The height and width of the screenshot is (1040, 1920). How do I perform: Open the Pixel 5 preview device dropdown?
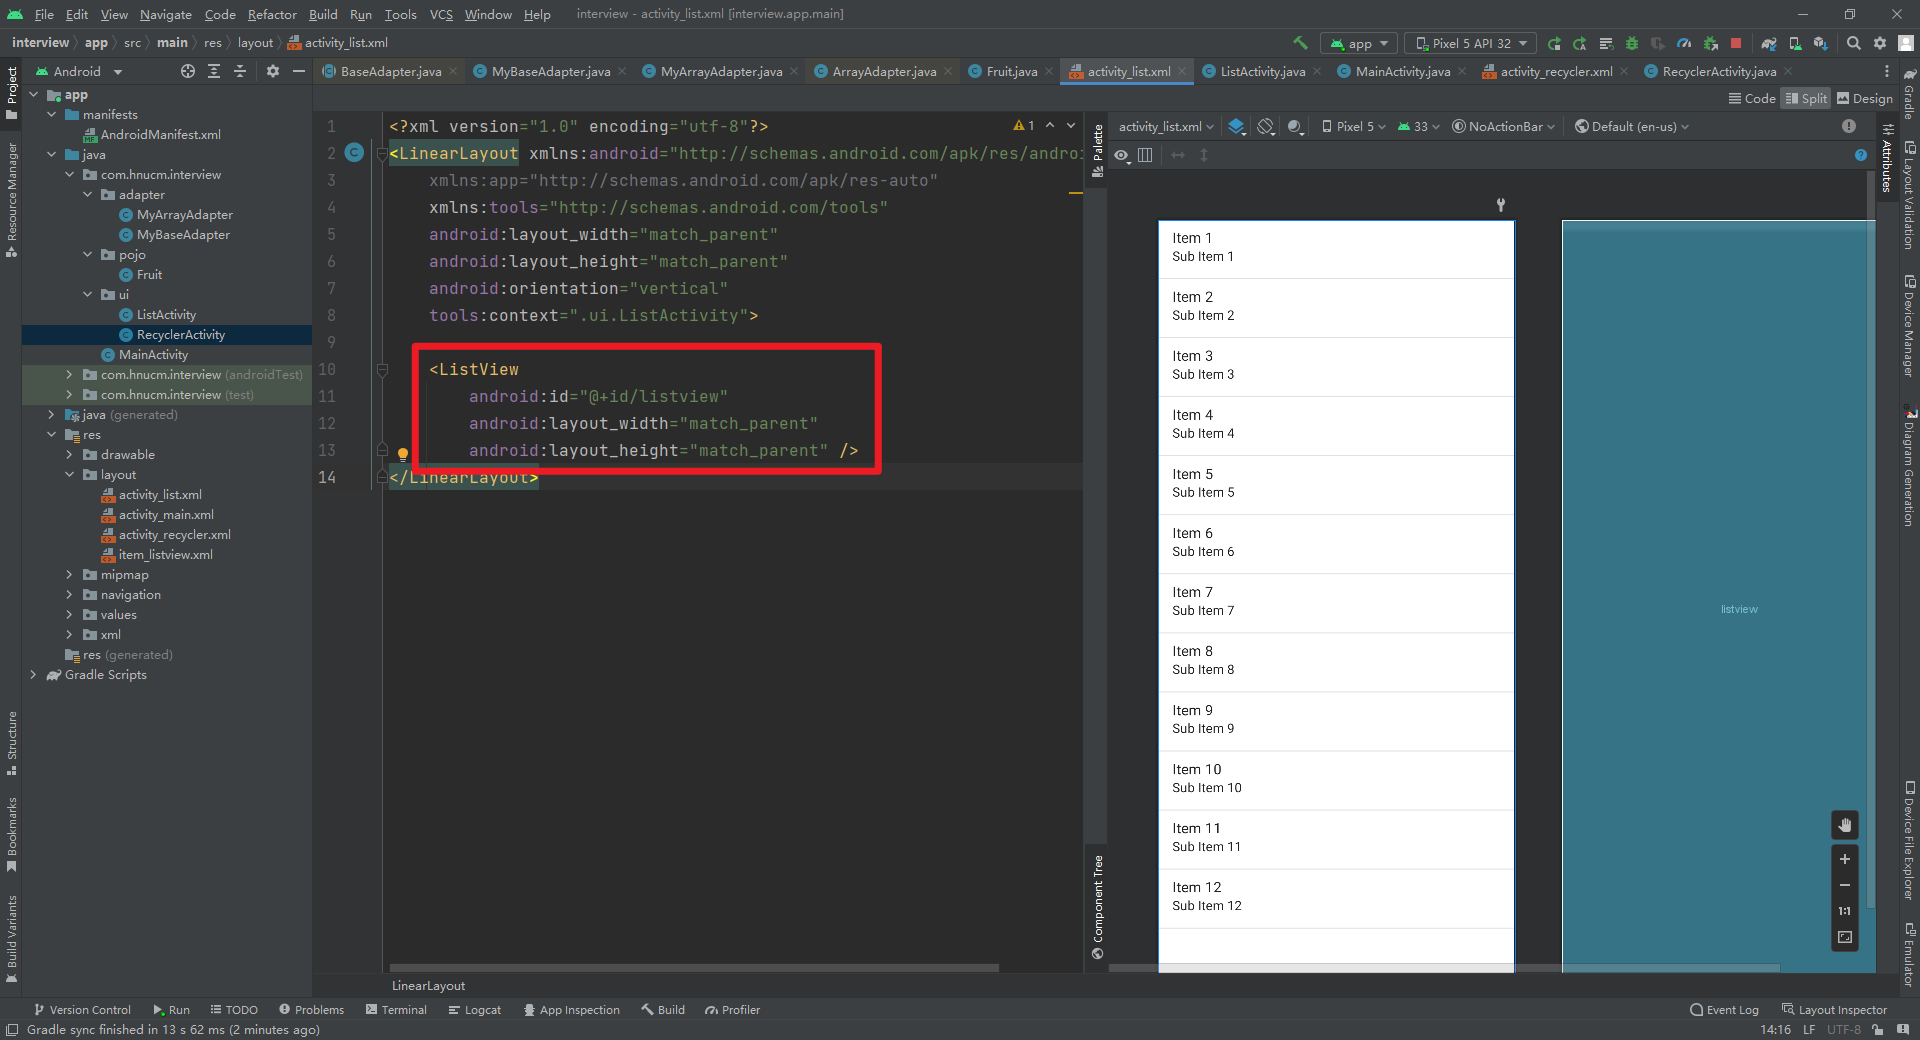pyautogui.click(x=1354, y=126)
